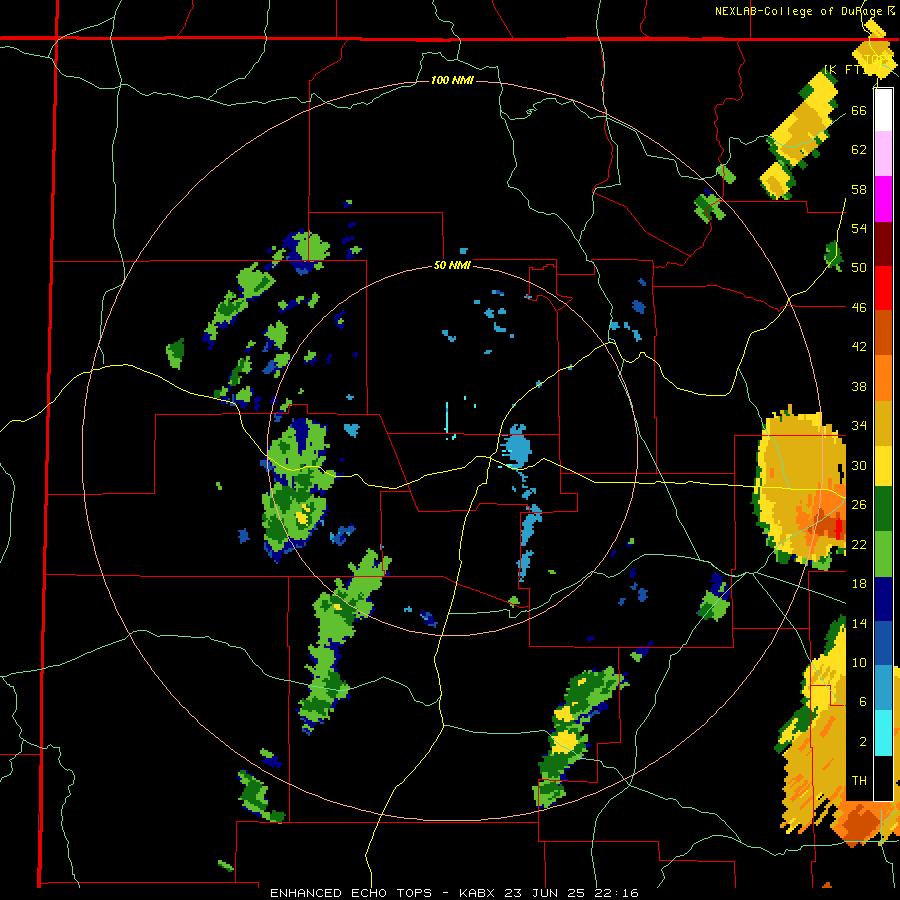This screenshot has height=900, width=900.
Task: Click the "46" legend value
Action: pyautogui.click(x=859, y=308)
